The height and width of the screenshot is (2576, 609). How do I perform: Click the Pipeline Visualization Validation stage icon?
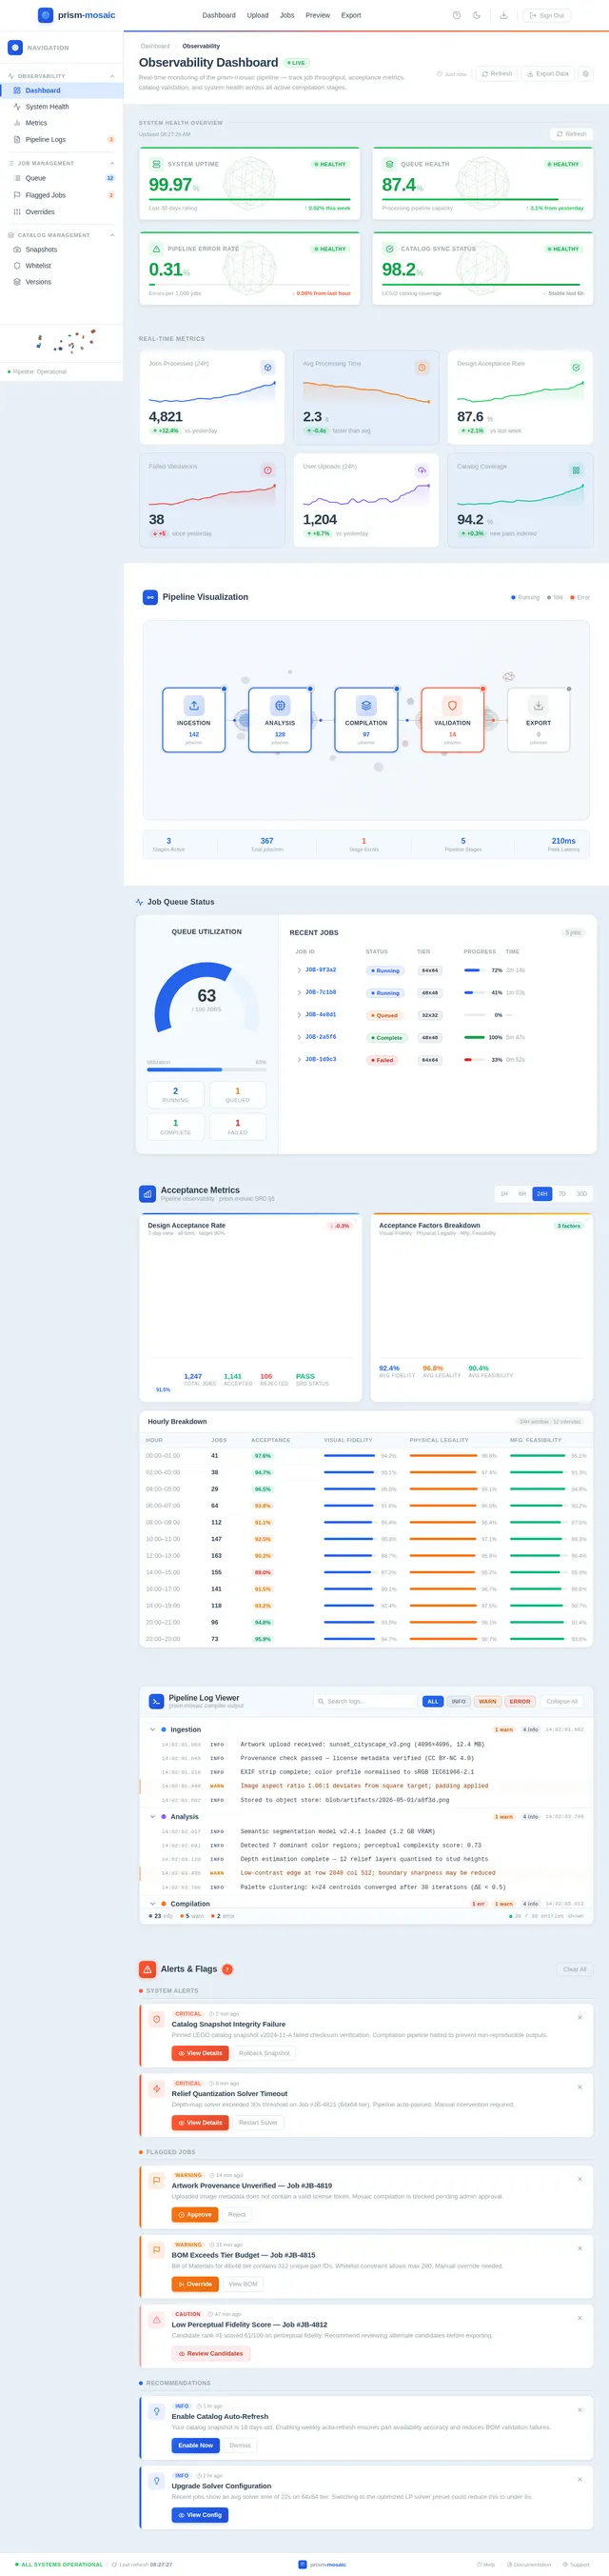click(x=452, y=705)
